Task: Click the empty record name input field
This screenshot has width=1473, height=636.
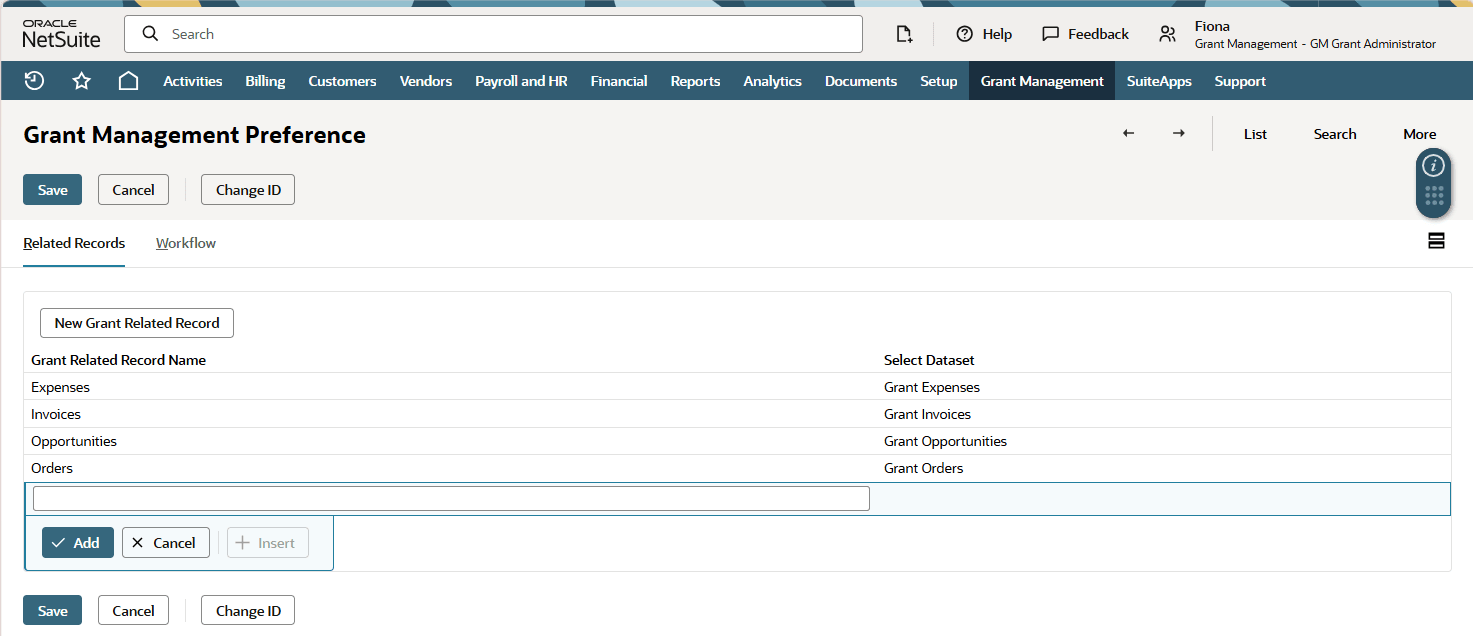Action: [x=450, y=498]
